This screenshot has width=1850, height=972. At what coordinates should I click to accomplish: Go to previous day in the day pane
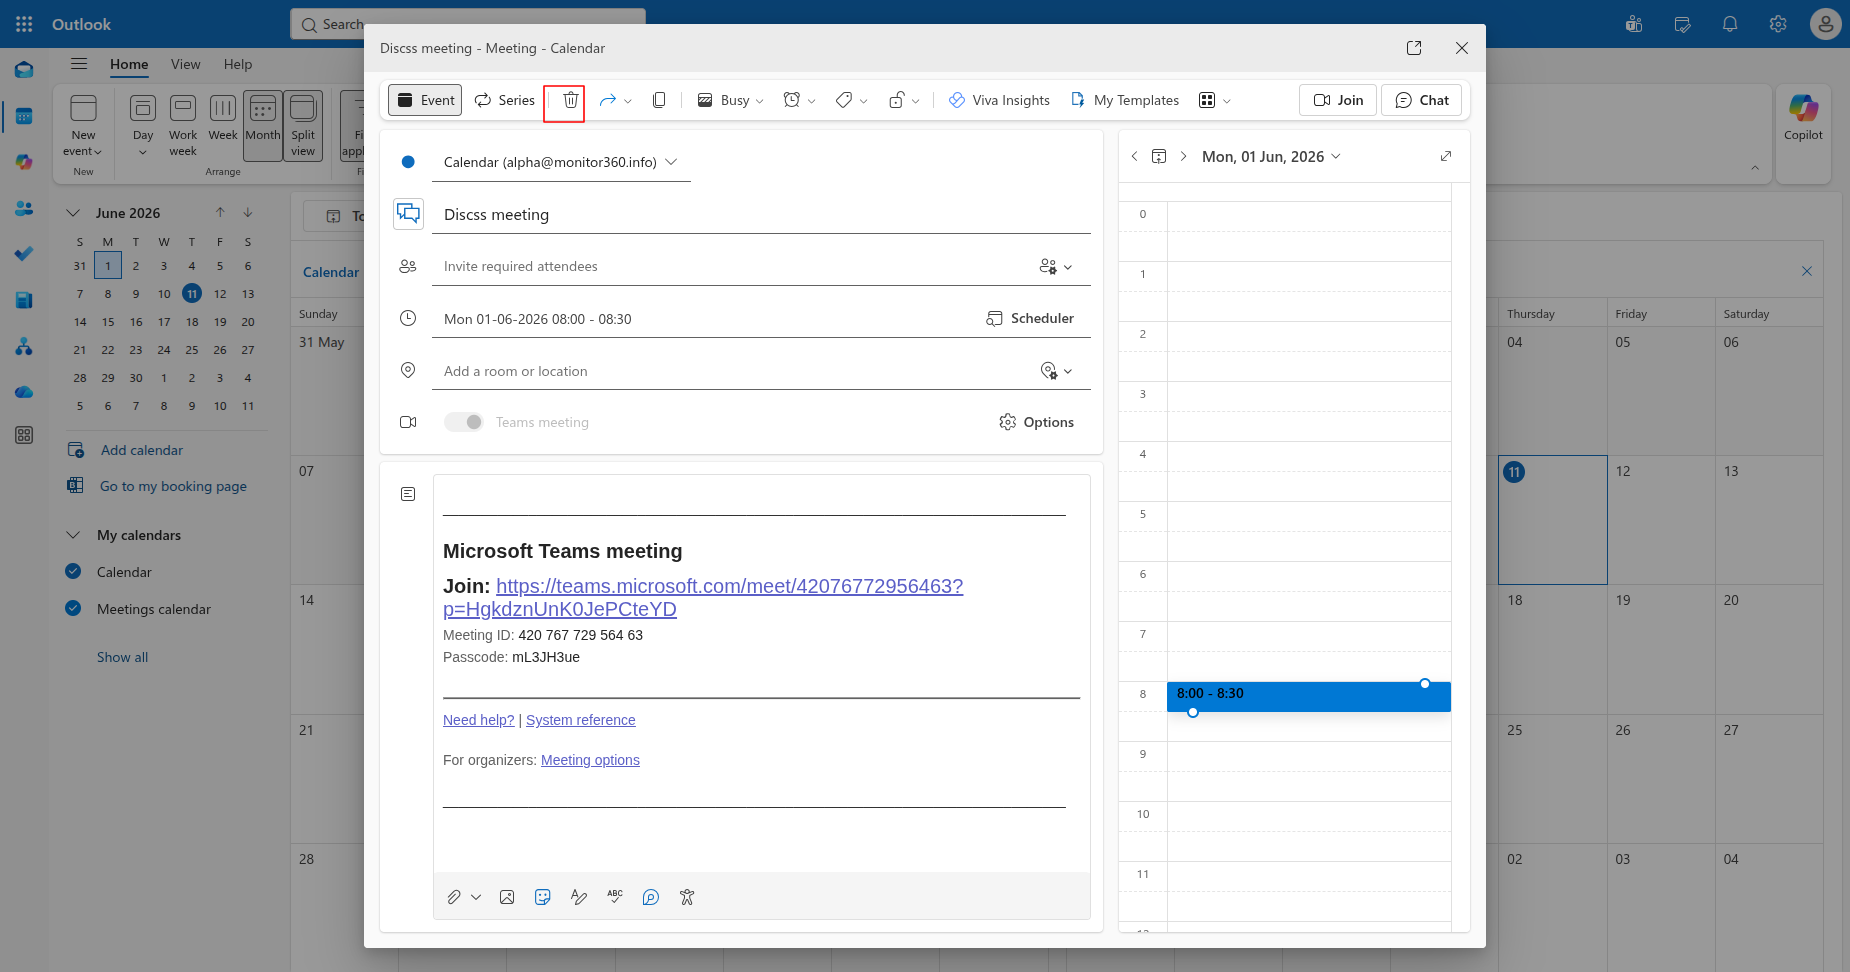pos(1134,156)
